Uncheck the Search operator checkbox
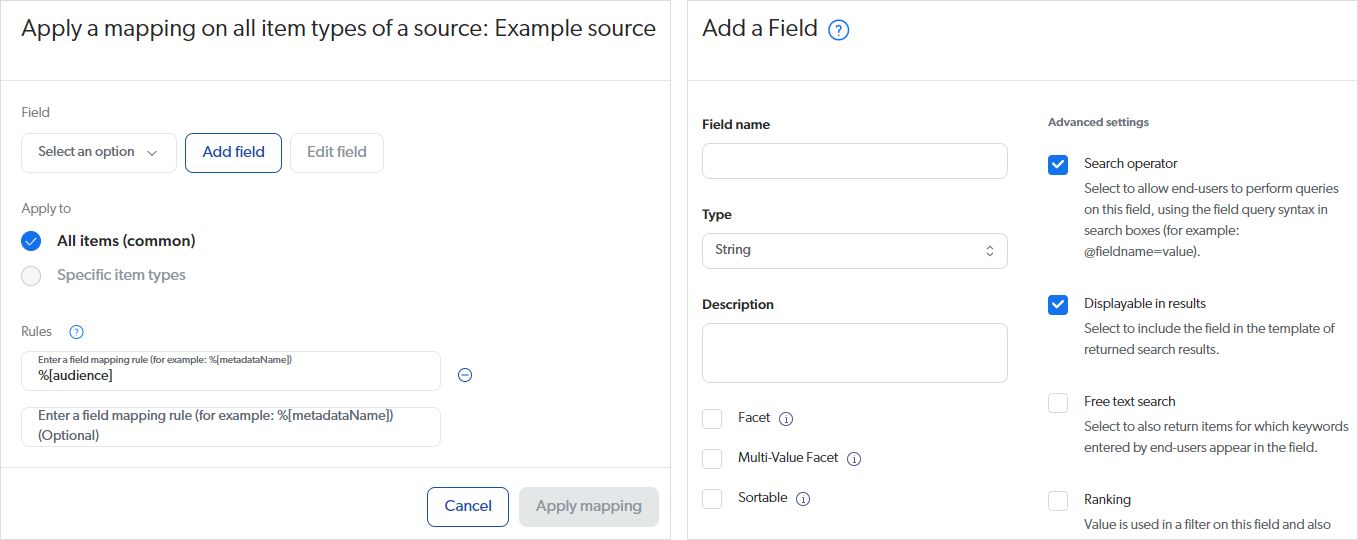1358x540 pixels. click(x=1058, y=165)
